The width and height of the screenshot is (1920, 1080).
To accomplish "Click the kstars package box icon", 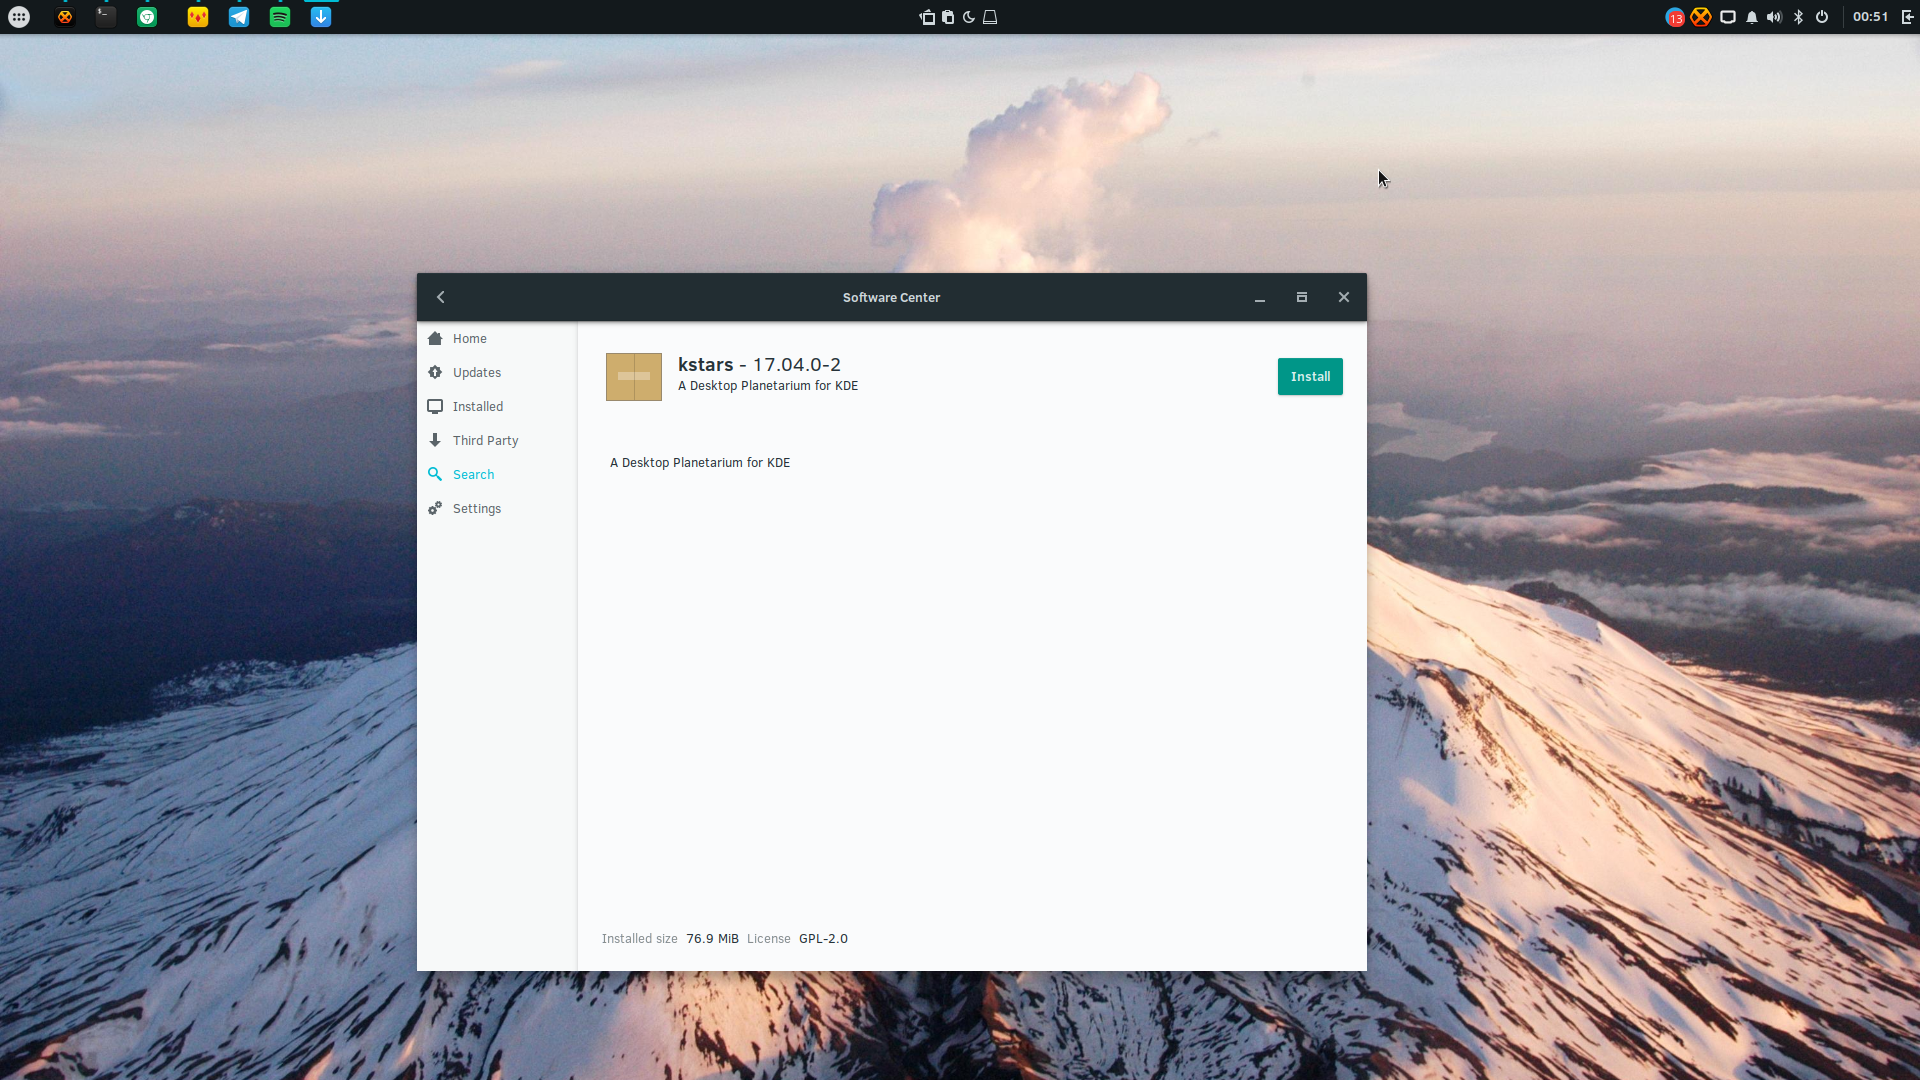I will tap(634, 377).
